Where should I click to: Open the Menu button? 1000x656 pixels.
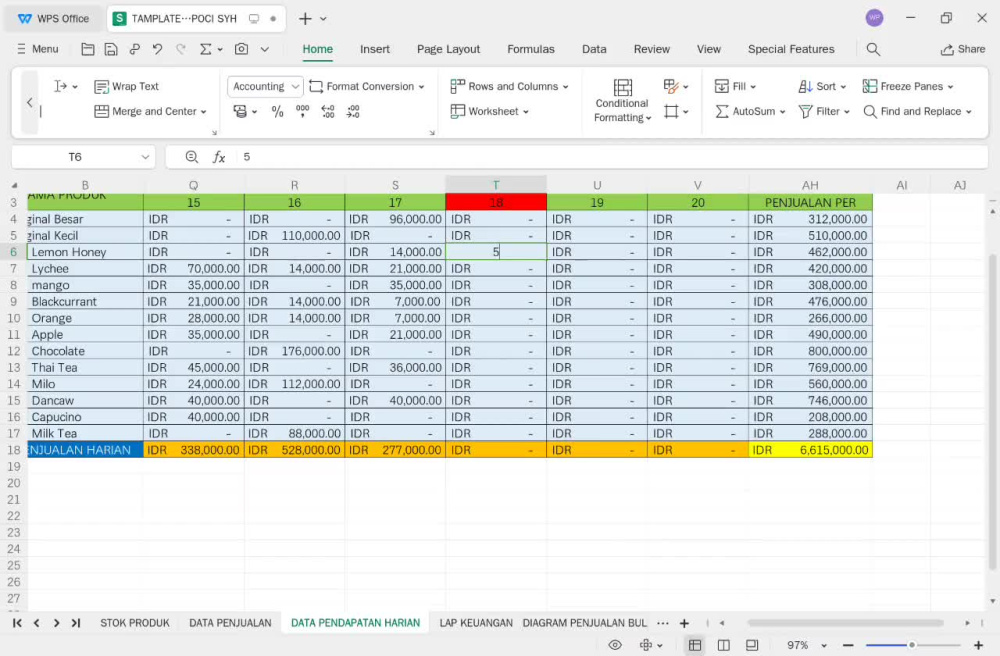(38, 49)
